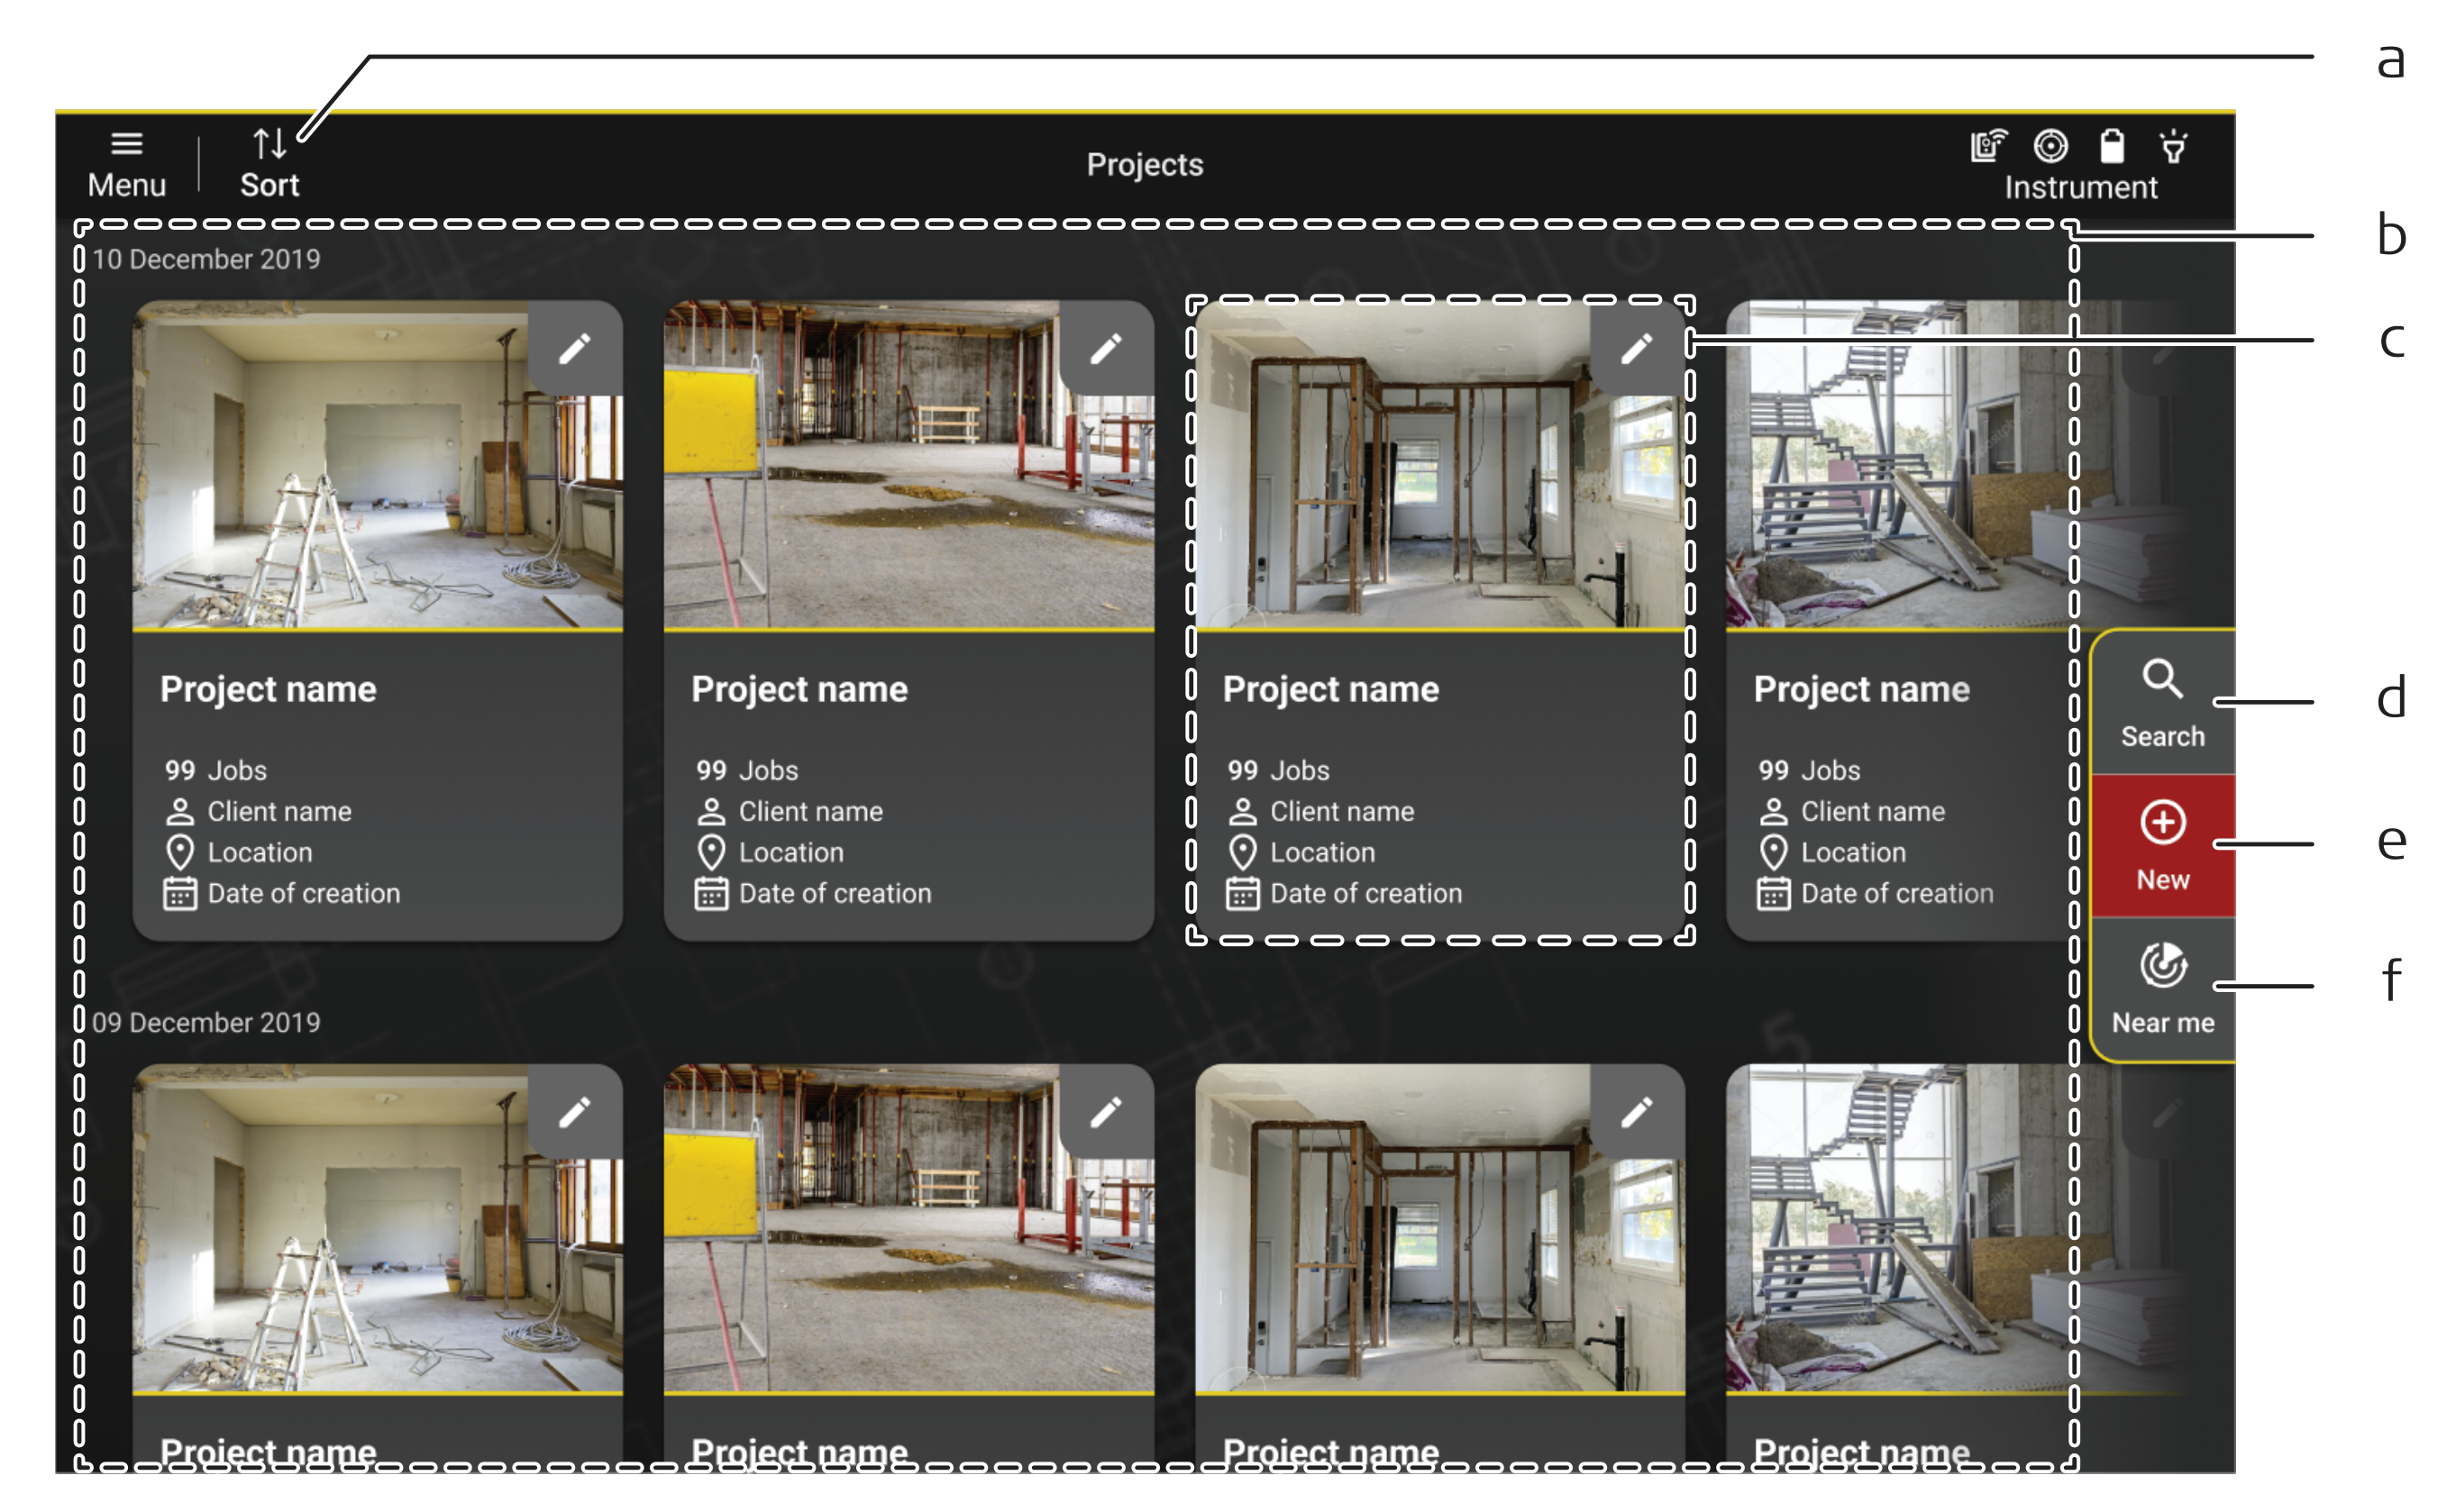The width and height of the screenshot is (2447, 1512).
Task: Select the third project's Project name title
Action: coord(1330,689)
